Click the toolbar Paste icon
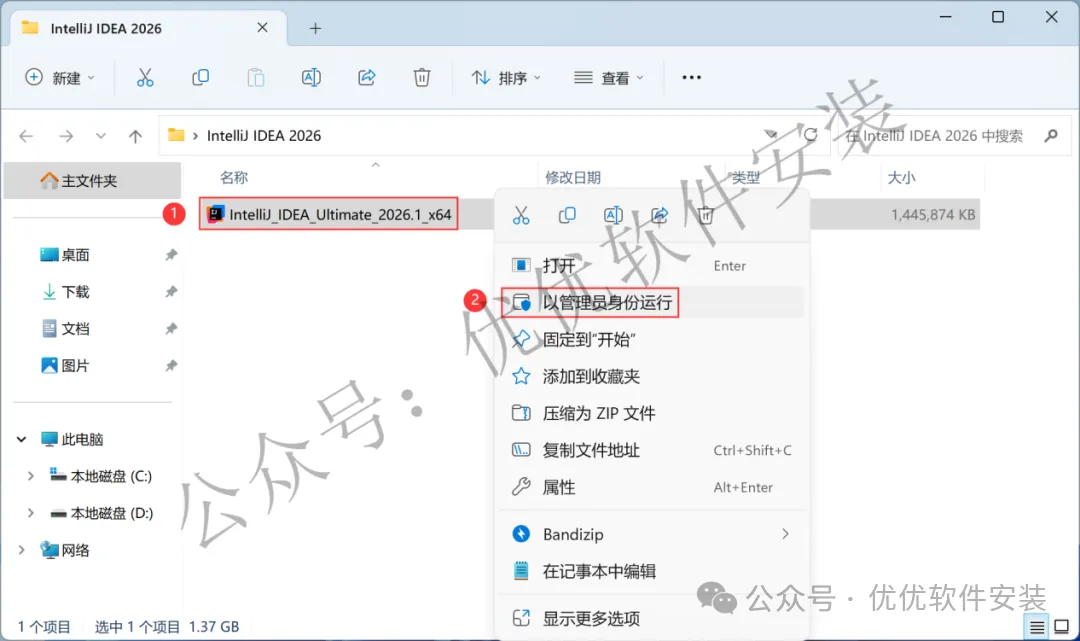Viewport: 1080px width, 641px height. click(x=256, y=78)
